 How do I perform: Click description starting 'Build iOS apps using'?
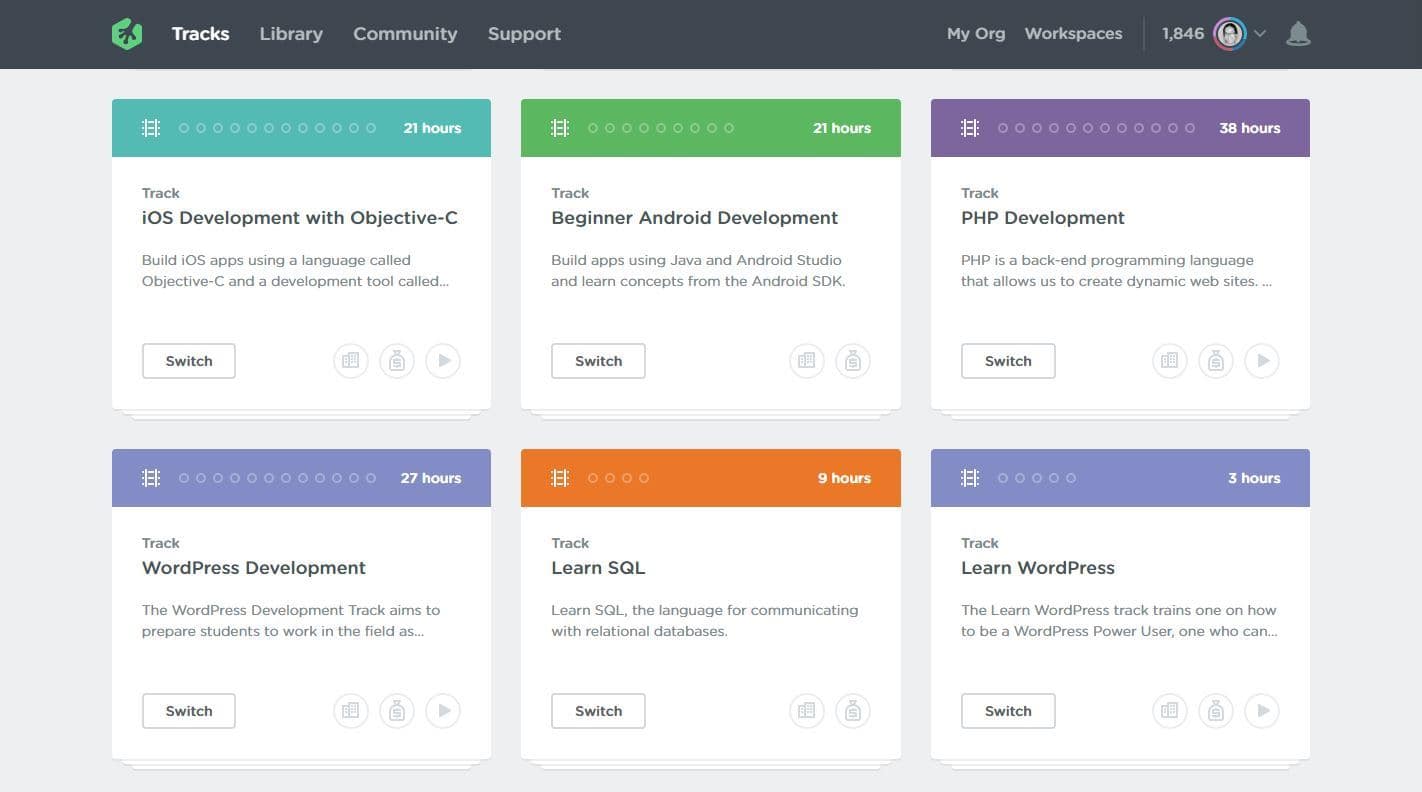pos(296,271)
